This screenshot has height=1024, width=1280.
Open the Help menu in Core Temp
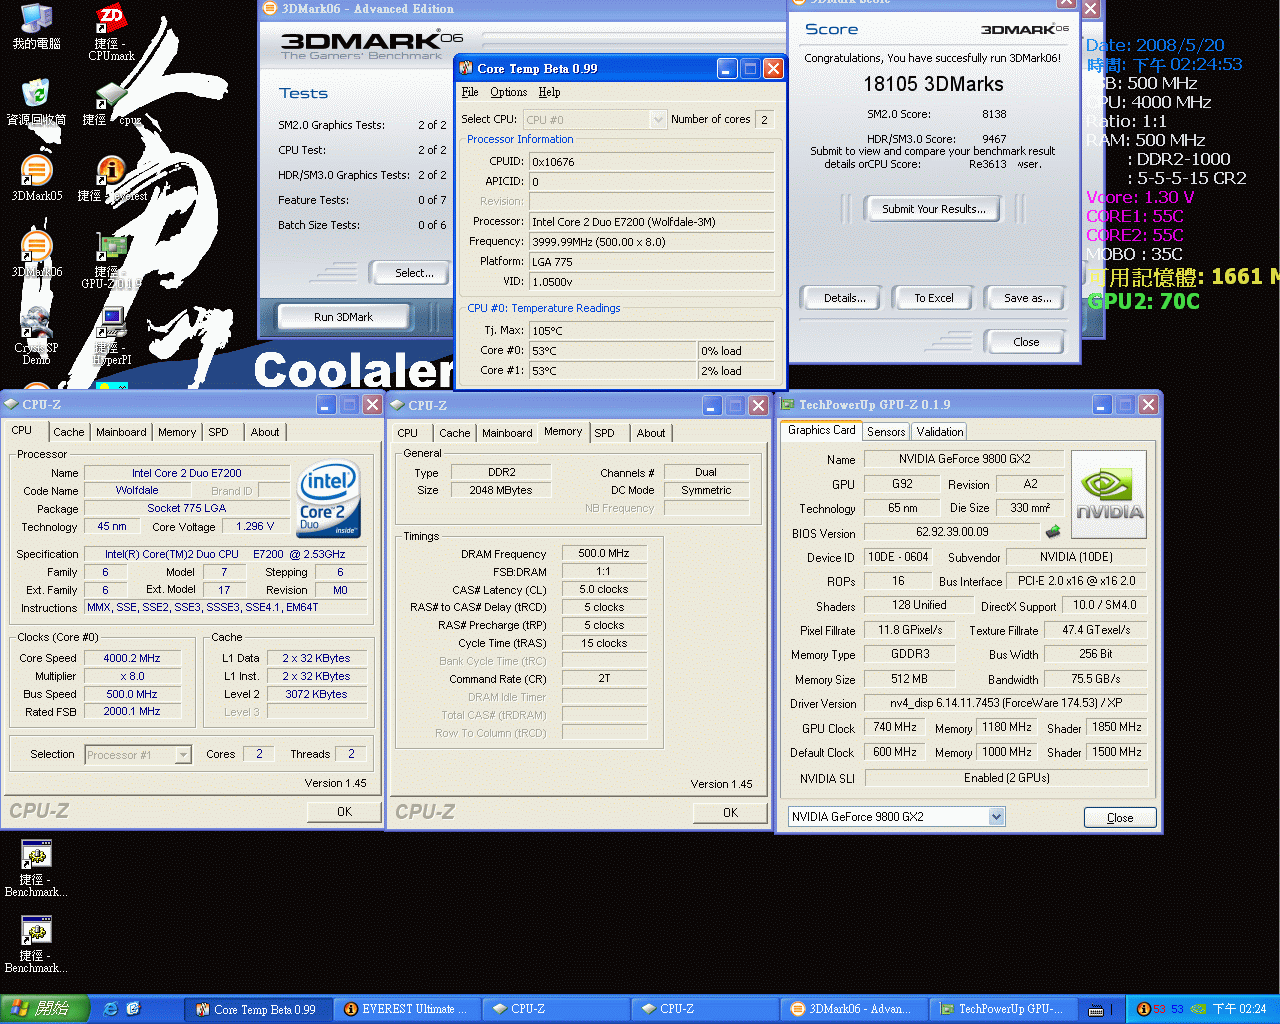tap(549, 92)
